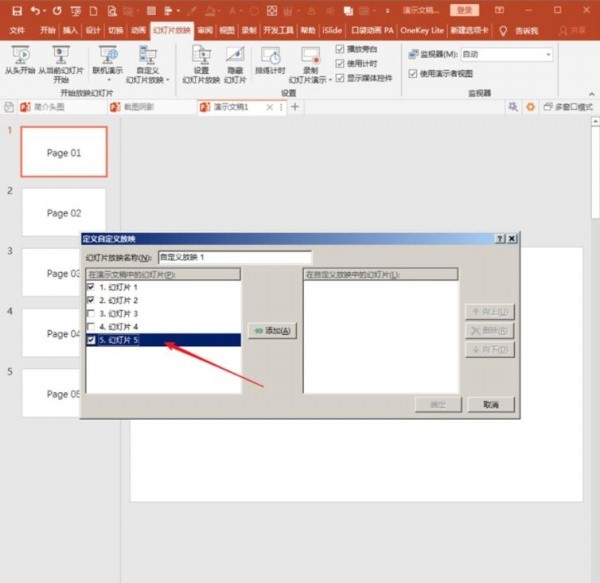Screen dimensions: 600x583
Task: Toggle the 使用计时 checkbox
Action: (339, 64)
